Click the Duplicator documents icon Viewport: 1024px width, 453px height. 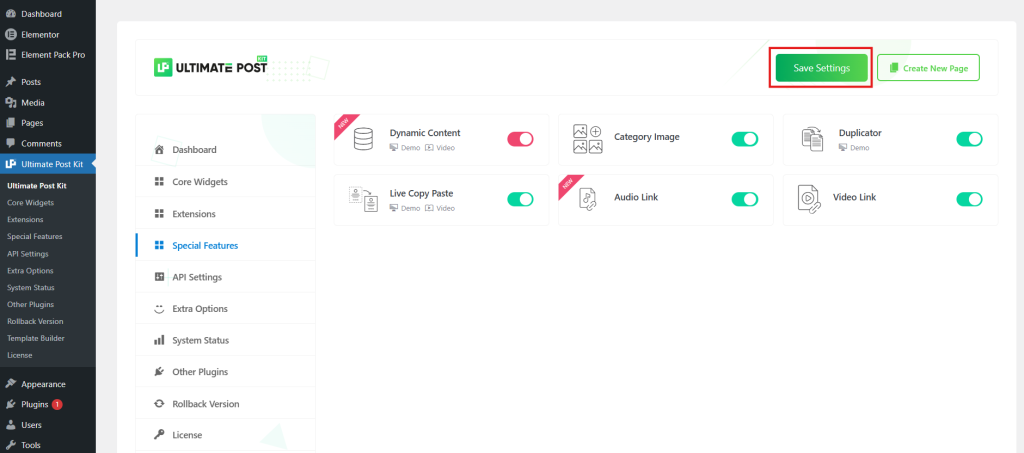812,139
